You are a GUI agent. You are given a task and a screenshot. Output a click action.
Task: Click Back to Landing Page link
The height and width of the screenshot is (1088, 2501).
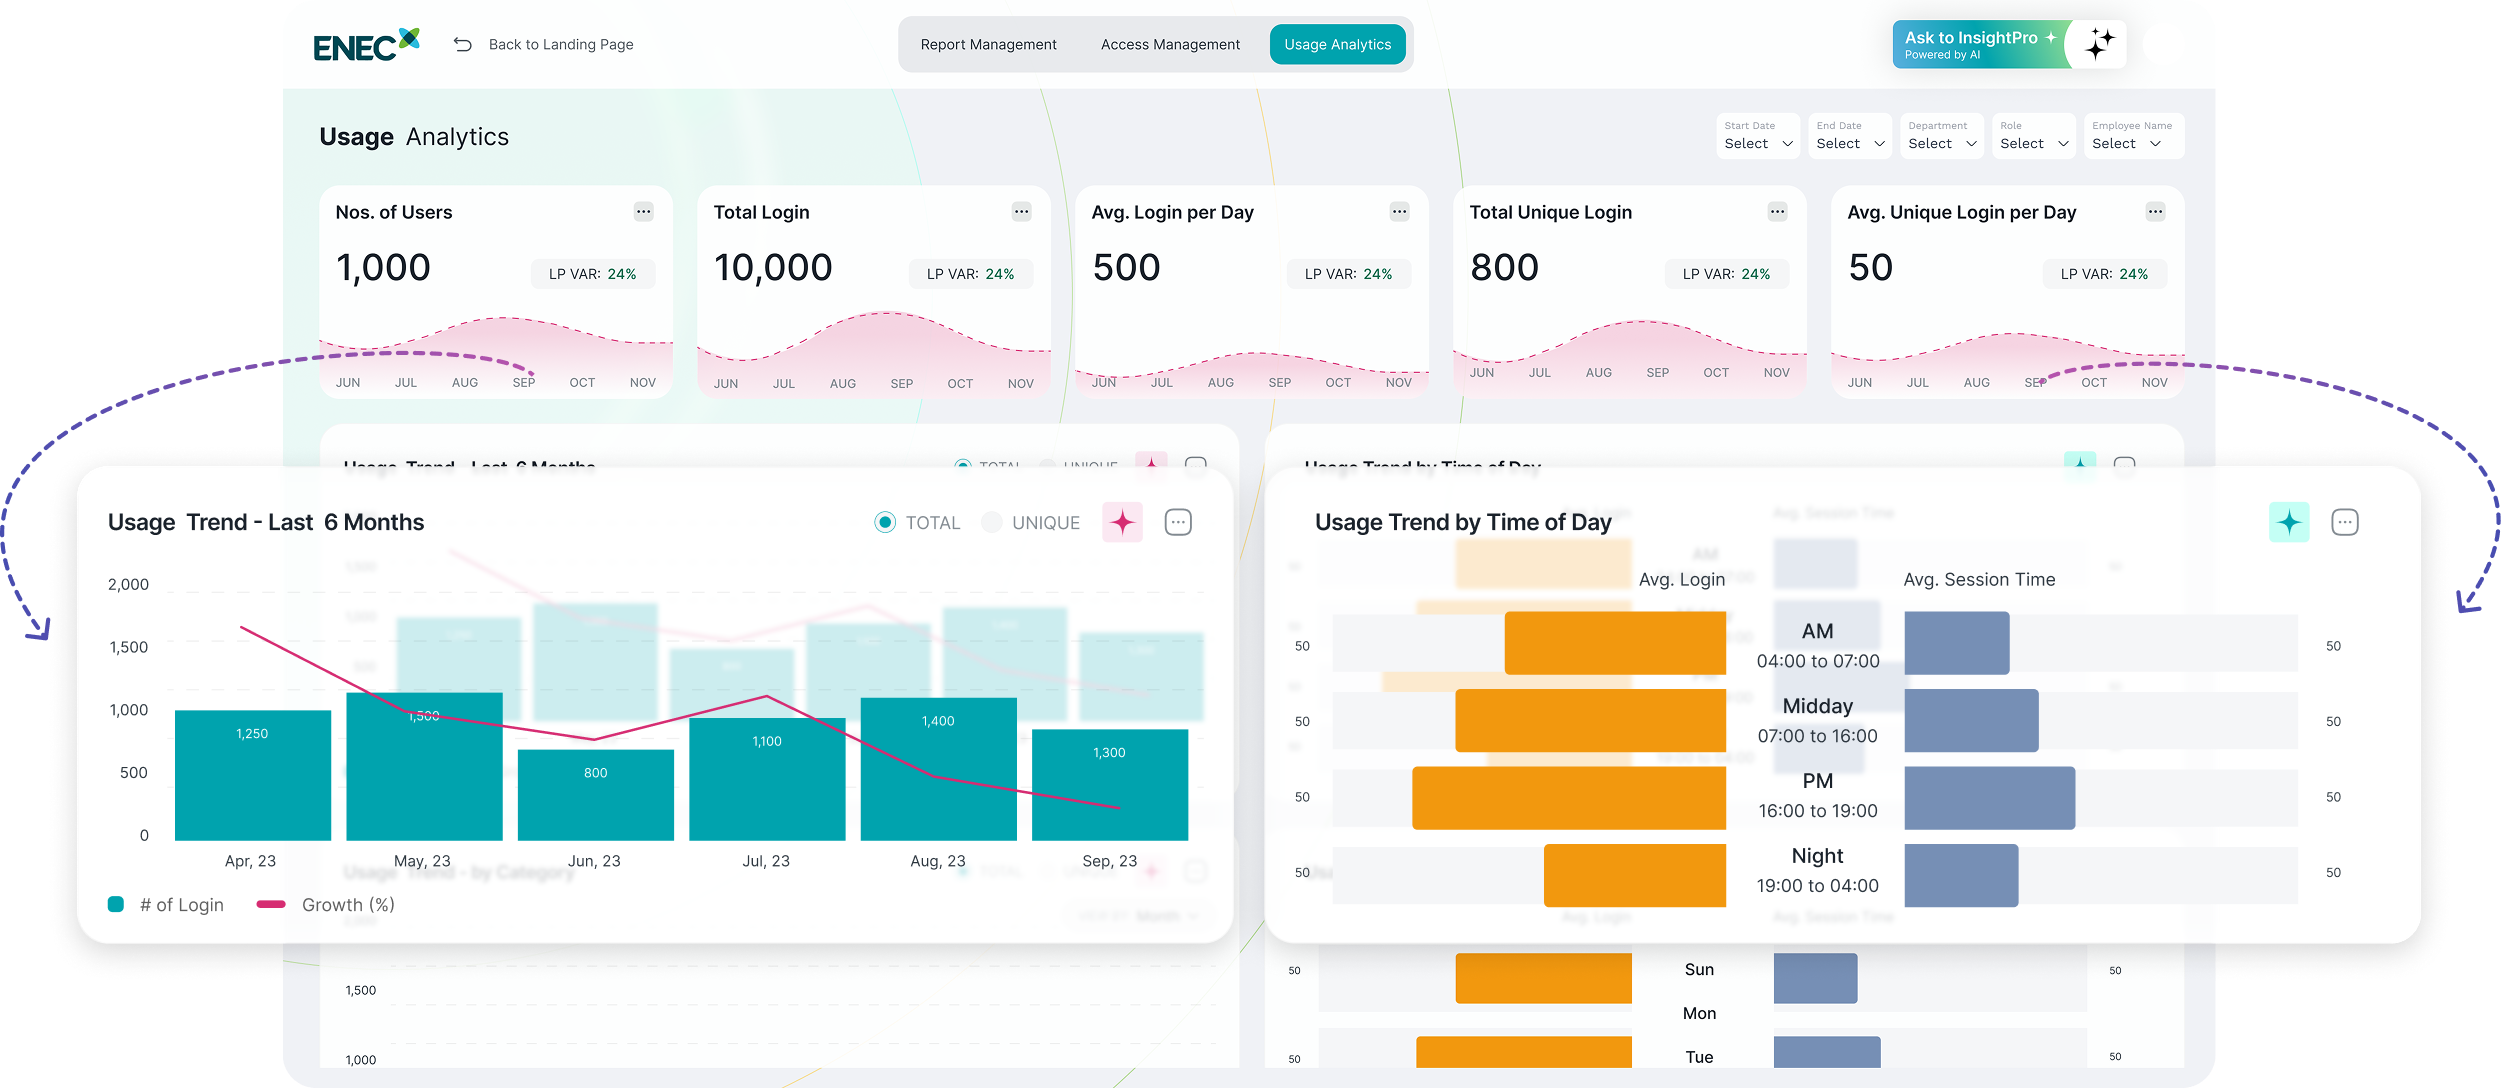coord(560,44)
